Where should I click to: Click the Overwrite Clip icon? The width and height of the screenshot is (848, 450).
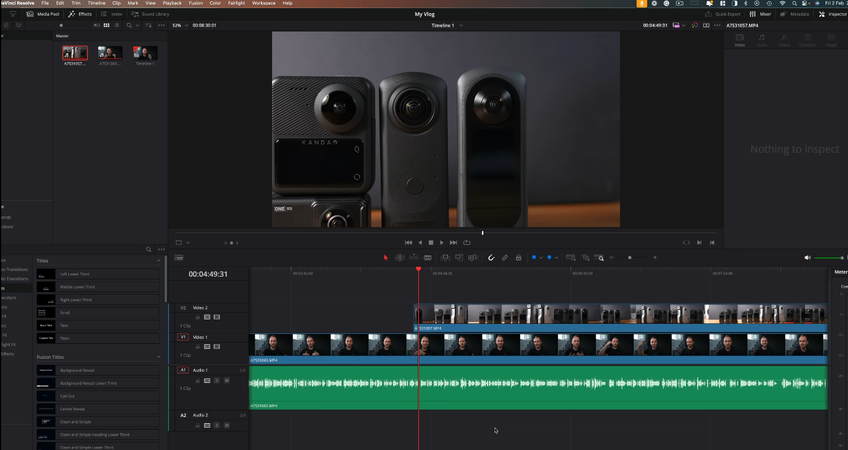(459, 258)
